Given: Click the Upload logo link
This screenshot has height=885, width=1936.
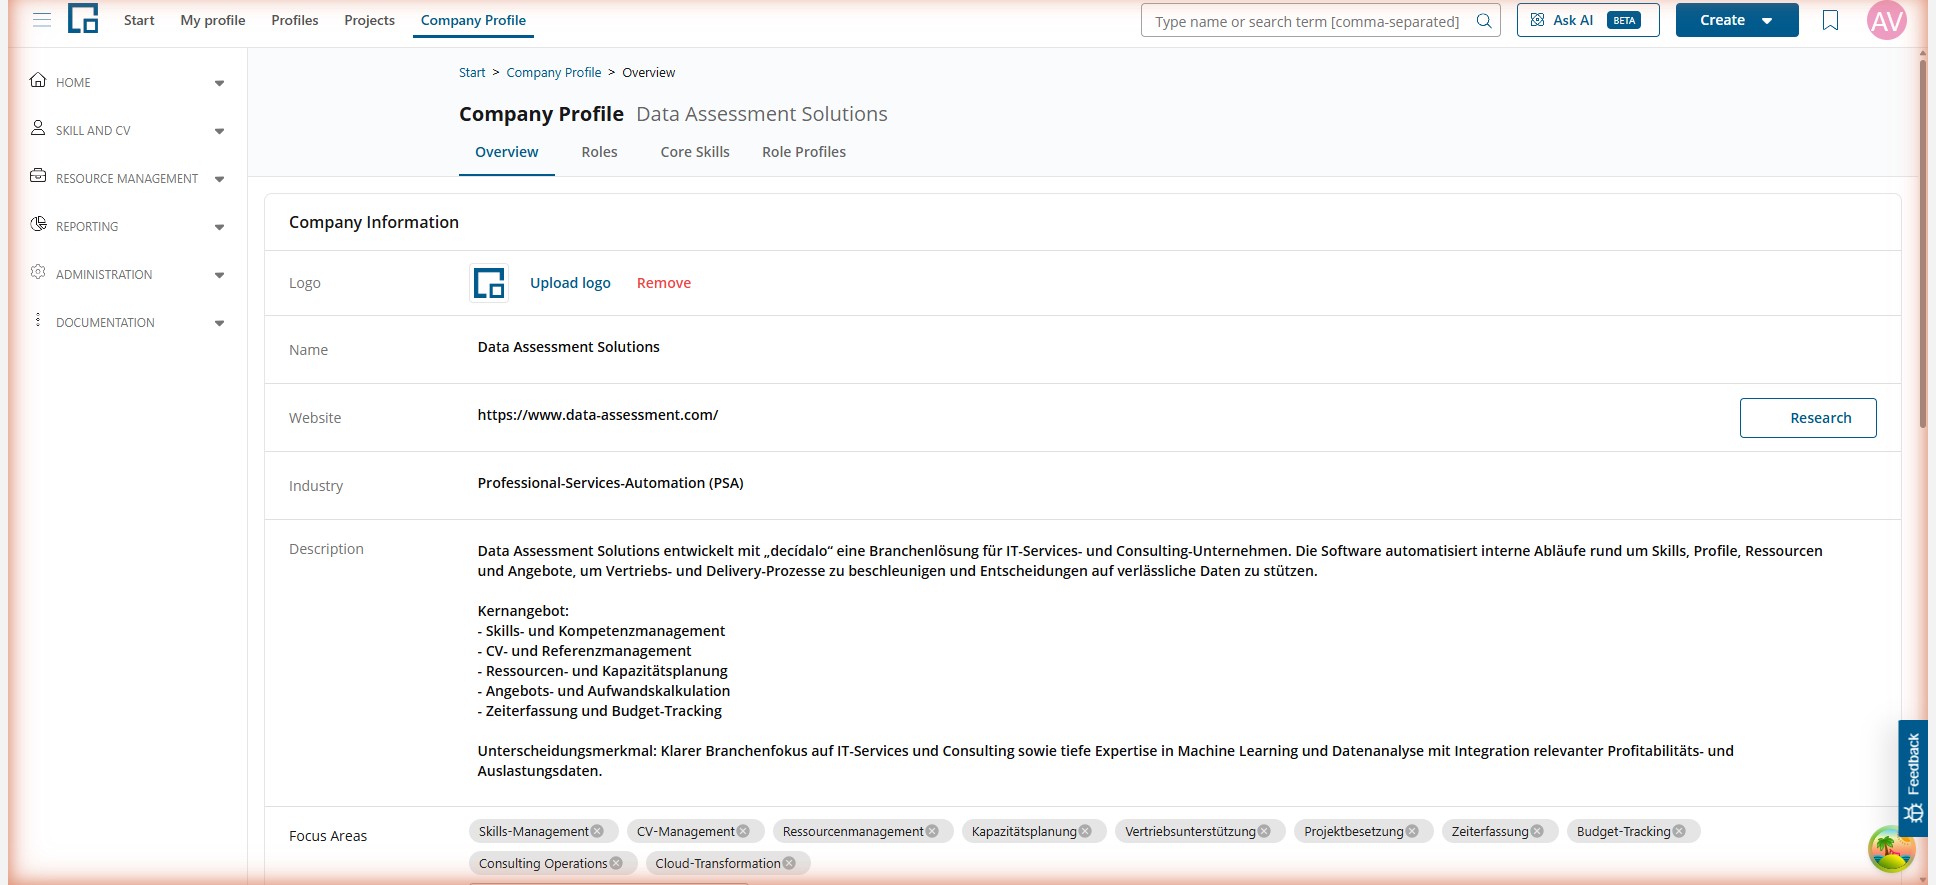Looking at the screenshot, I should [x=570, y=283].
